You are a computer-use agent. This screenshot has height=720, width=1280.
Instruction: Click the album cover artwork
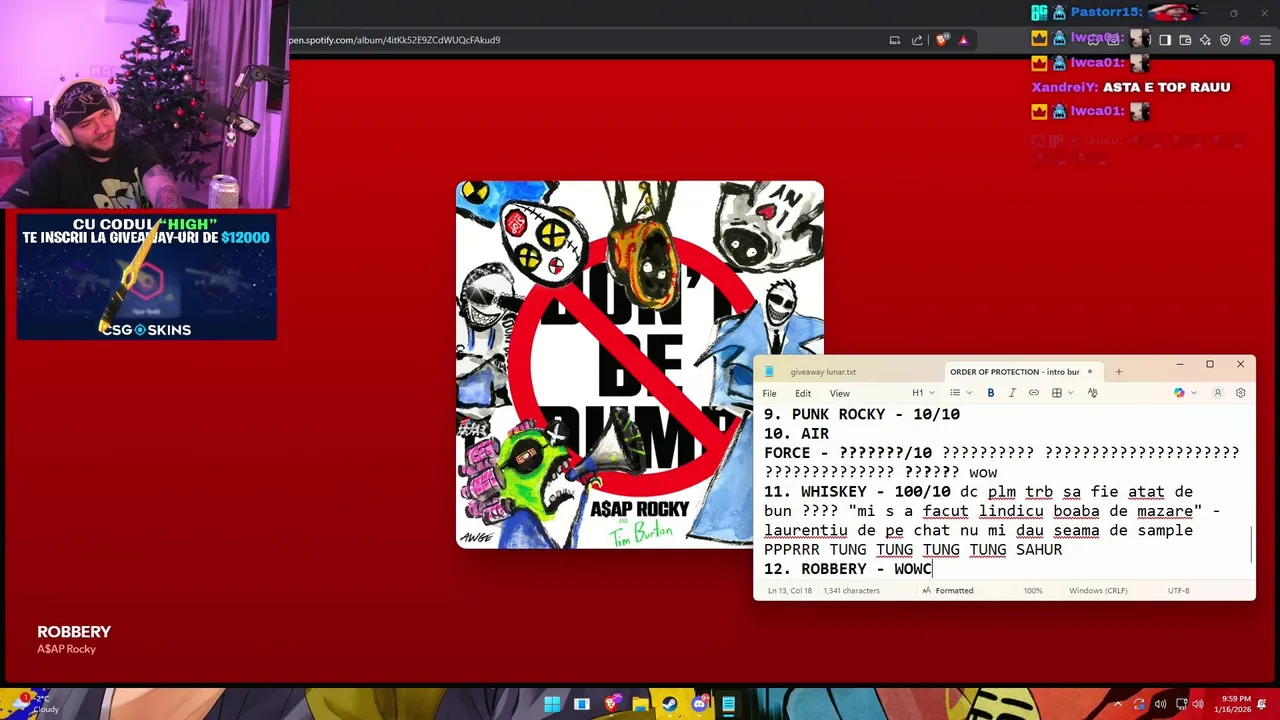pyautogui.click(x=640, y=365)
